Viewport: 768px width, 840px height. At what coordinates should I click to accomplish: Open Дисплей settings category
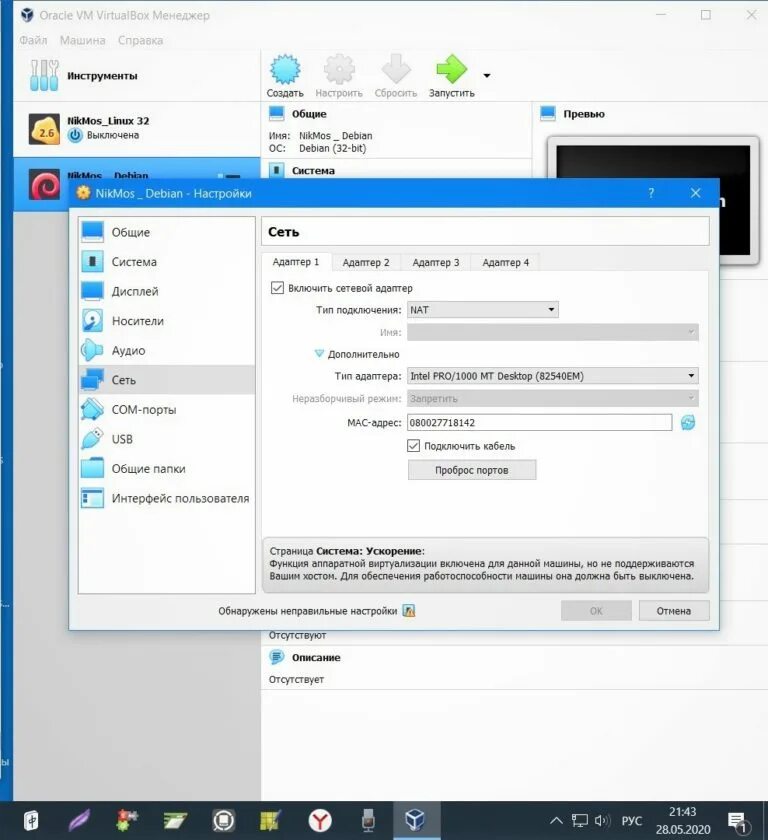click(167, 291)
